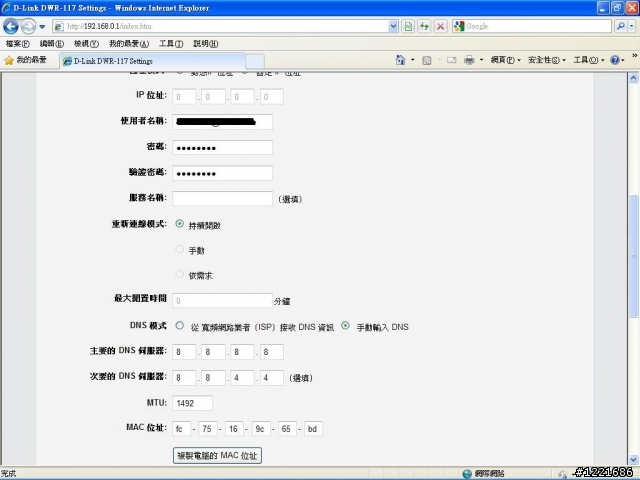Click the Home icon in command bar

400,60
